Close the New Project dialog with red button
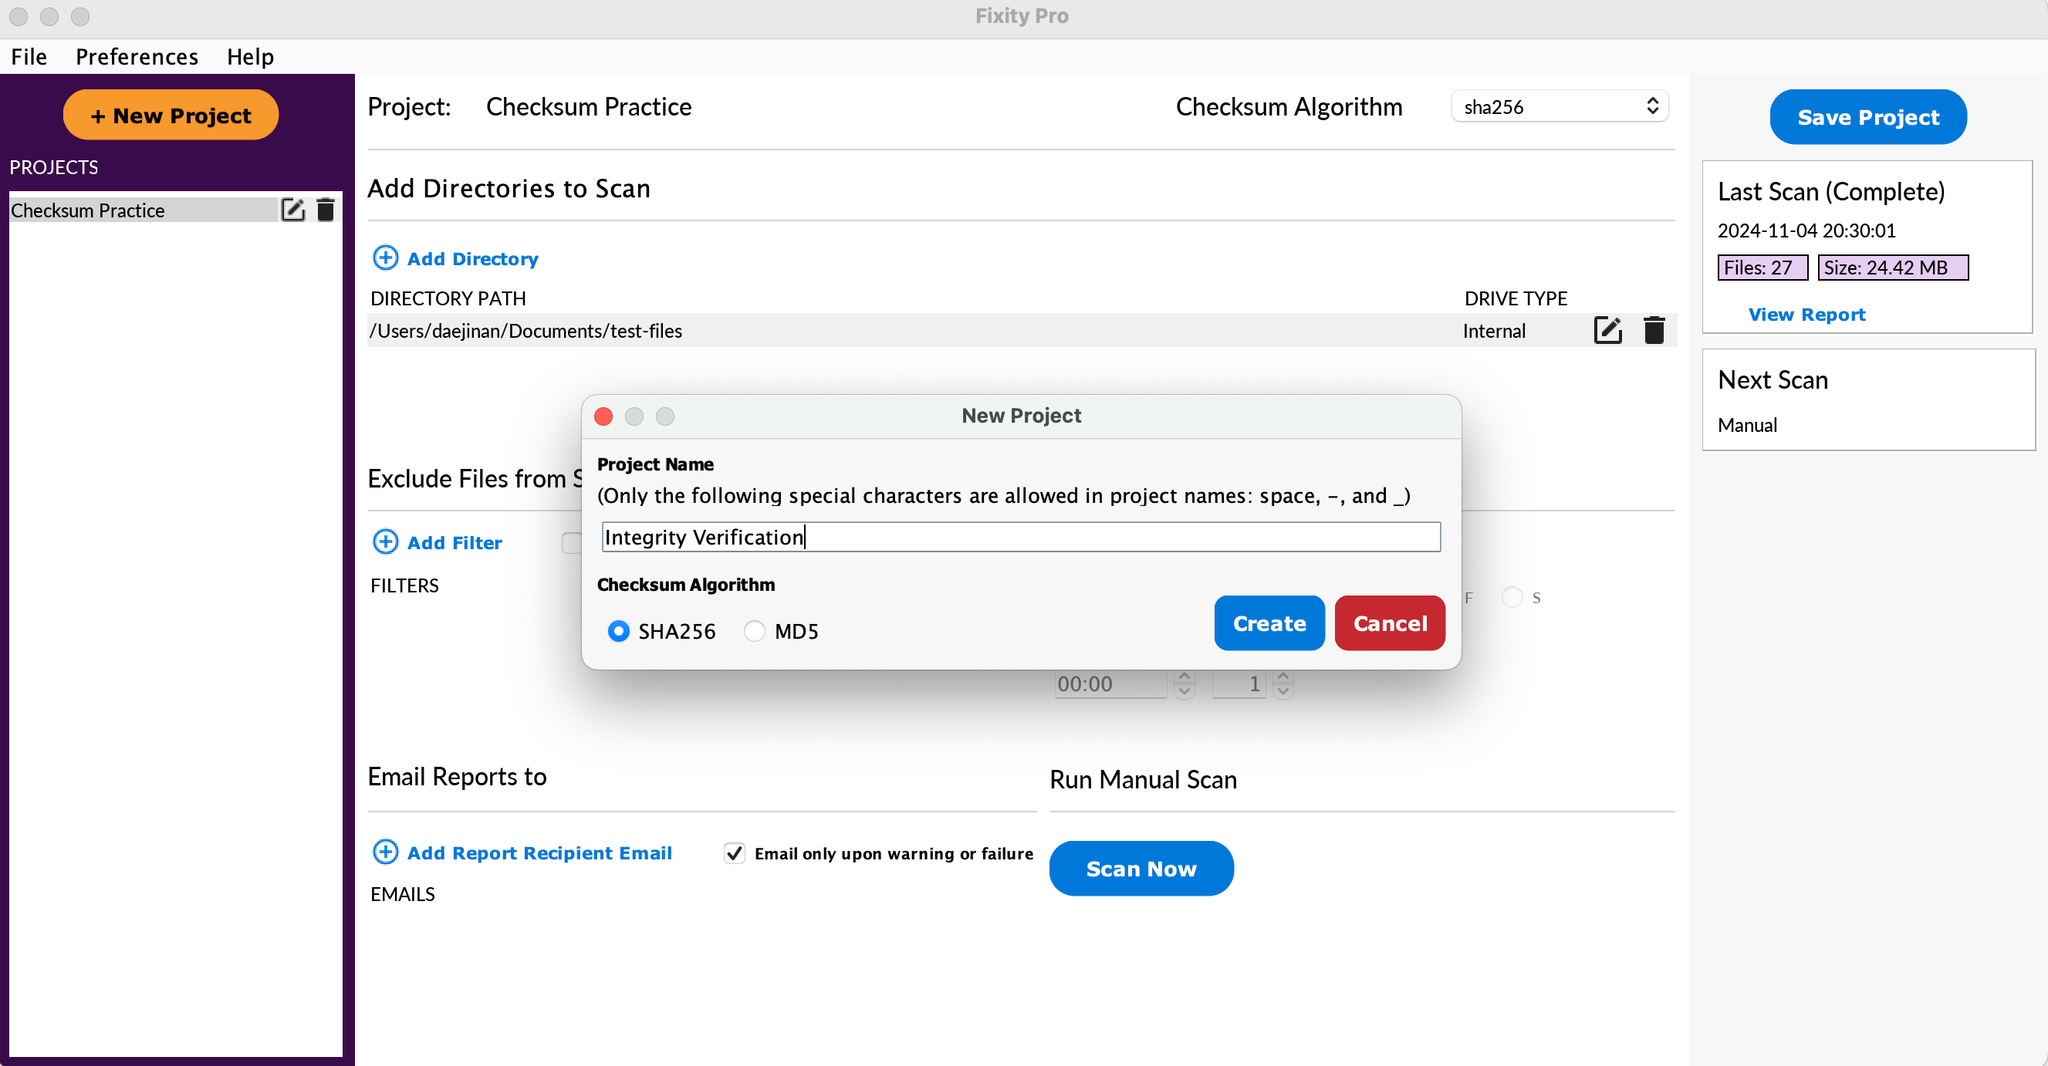Screen dimensions: 2048x1066 603,416
